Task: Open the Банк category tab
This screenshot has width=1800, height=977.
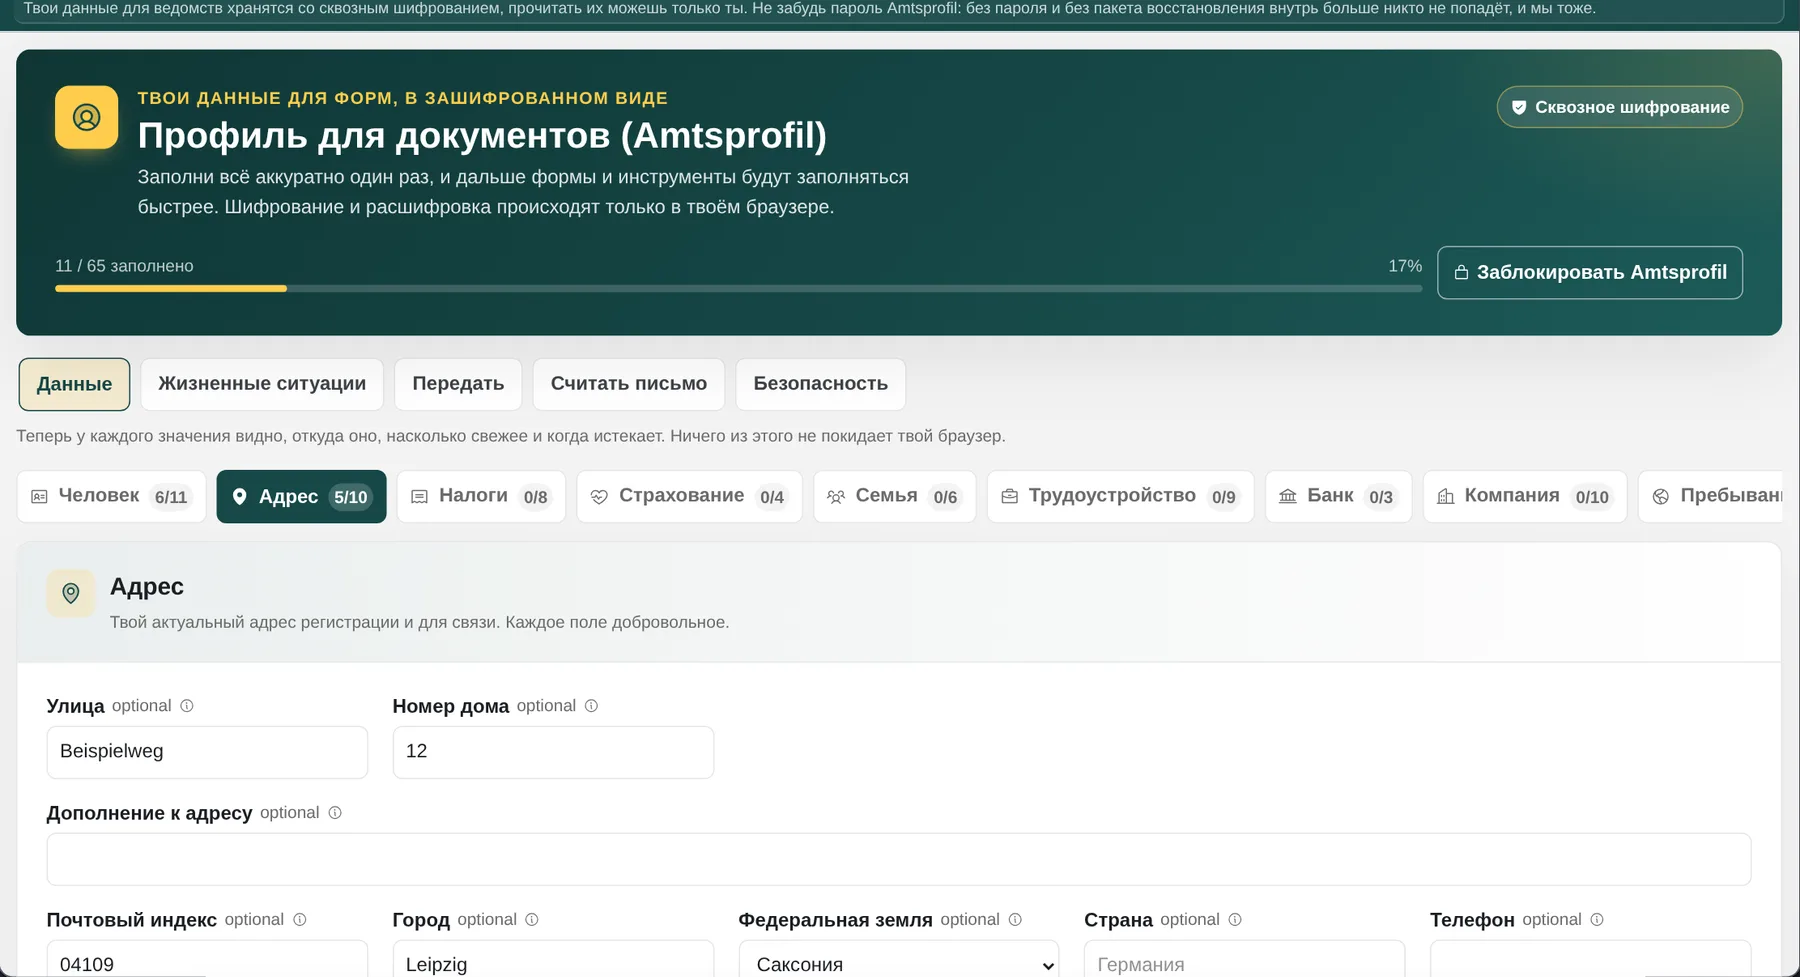Action: pyautogui.click(x=1338, y=496)
